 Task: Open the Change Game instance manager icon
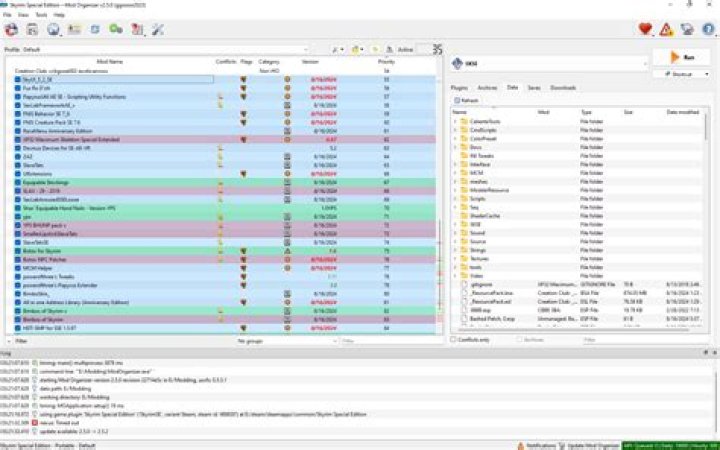coord(11,30)
